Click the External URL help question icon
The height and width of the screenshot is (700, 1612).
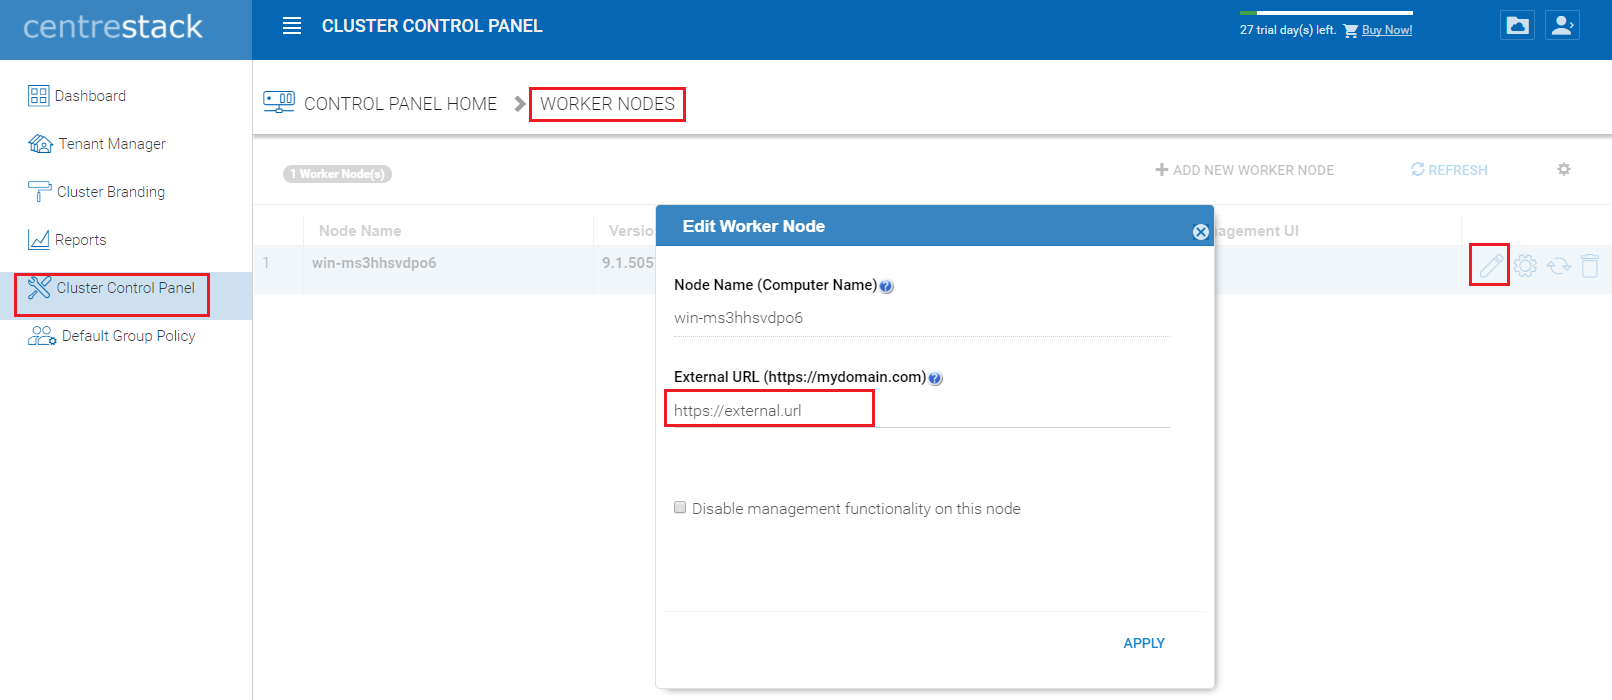point(935,379)
